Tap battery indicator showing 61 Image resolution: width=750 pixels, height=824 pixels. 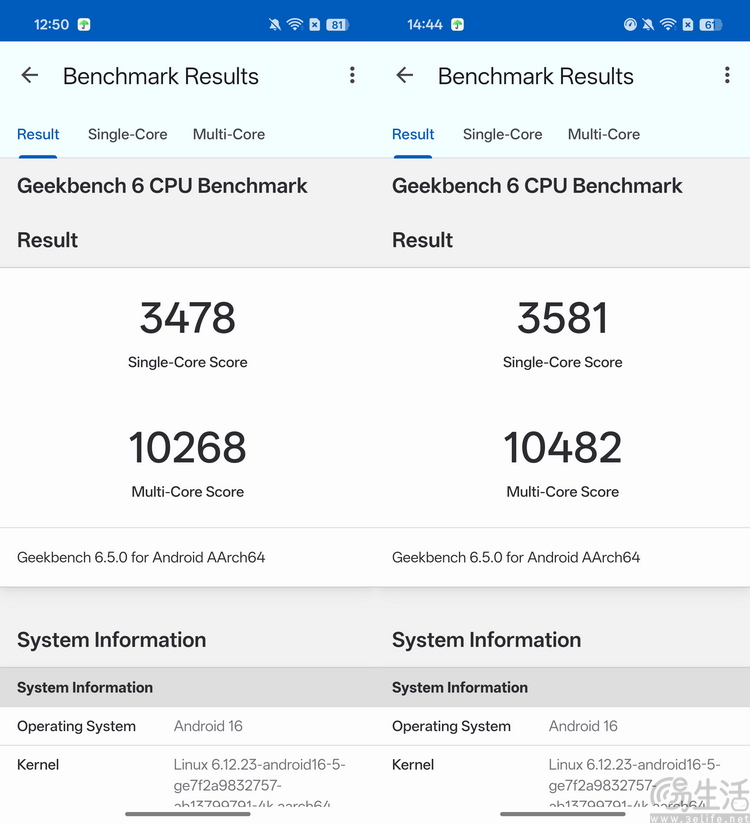click(x=710, y=24)
